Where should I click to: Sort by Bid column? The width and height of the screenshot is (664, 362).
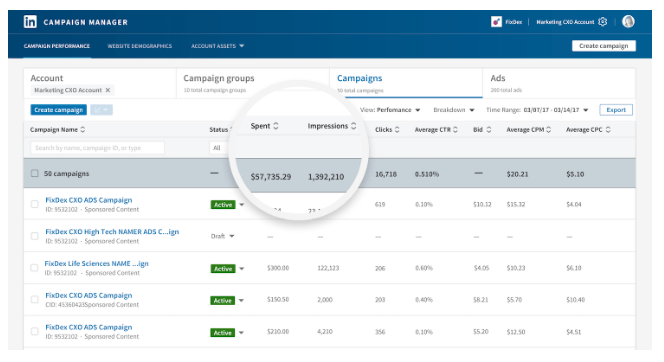(x=489, y=130)
